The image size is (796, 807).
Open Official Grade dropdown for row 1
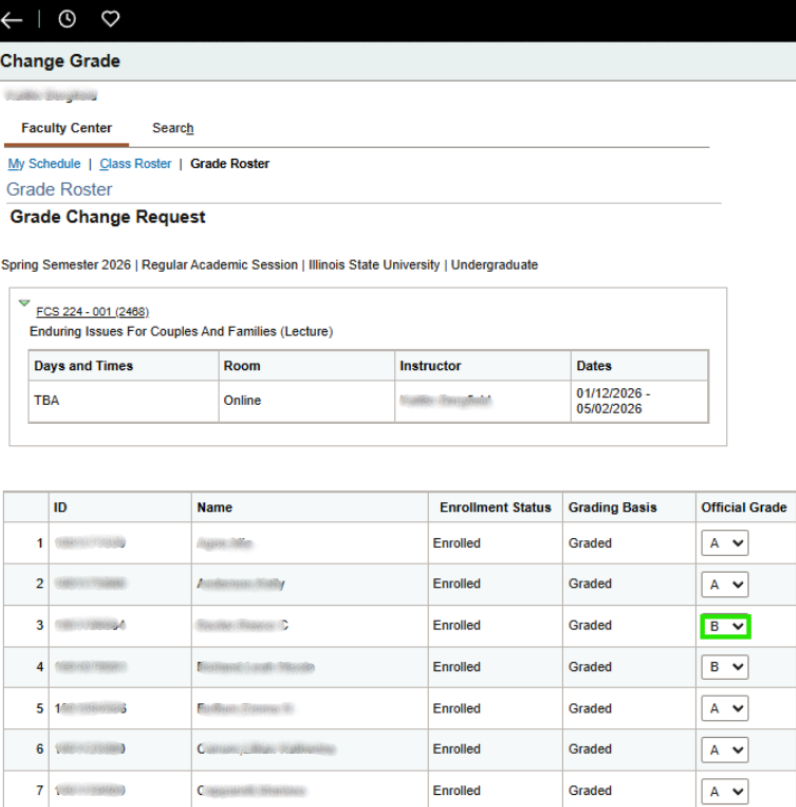725,543
